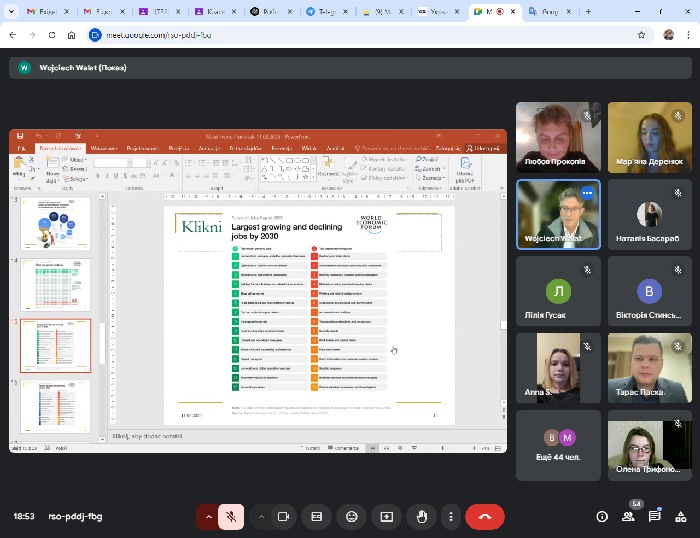Select Wojciech Walat's video tile
The width and height of the screenshot is (700, 538).
click(558, 214)
